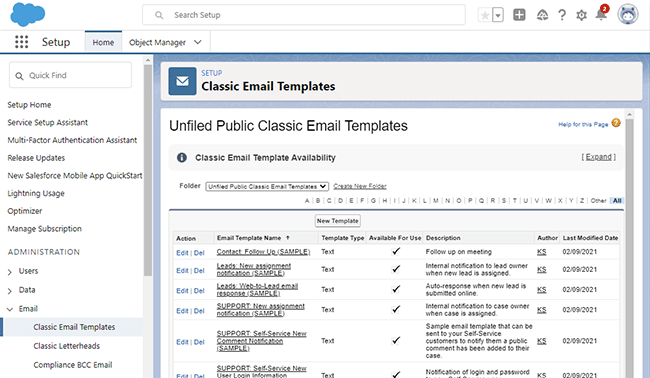The width and height of the screenshot is (650, 378).
Task: Open the App Launcher grid icon
Action: 22,42
